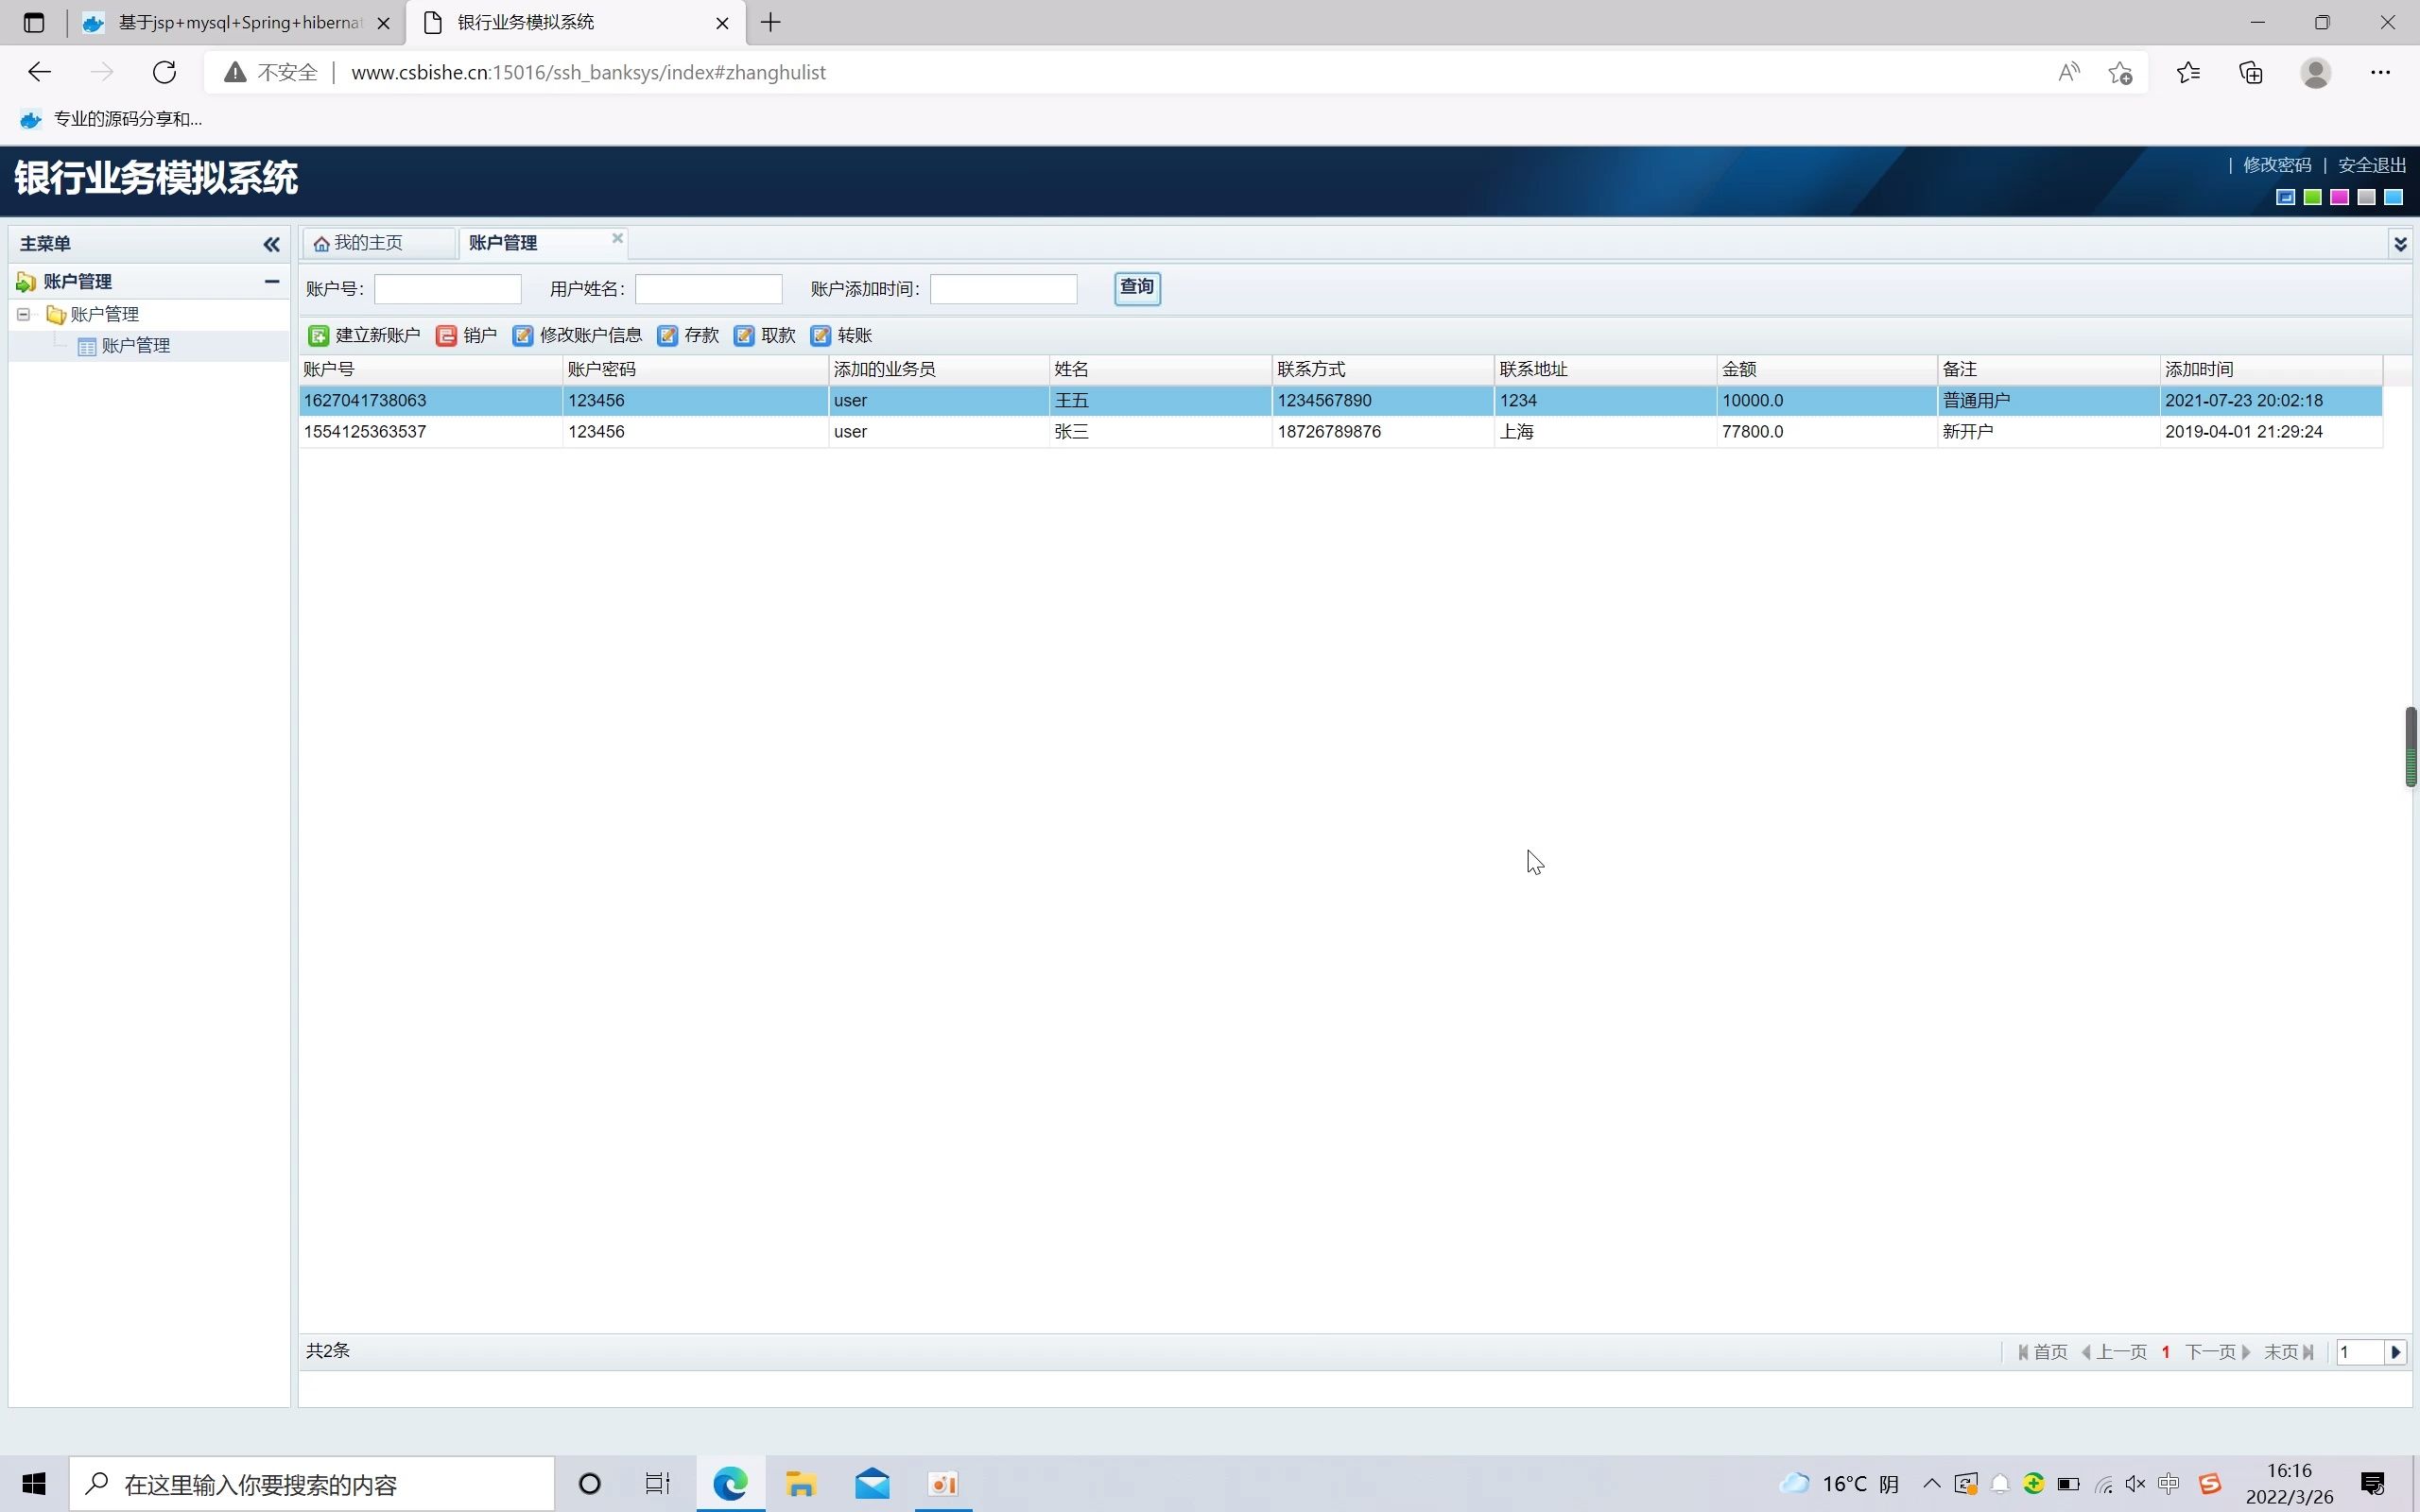
Task: Click the tab actions menu icon
Action: [33, 22]
